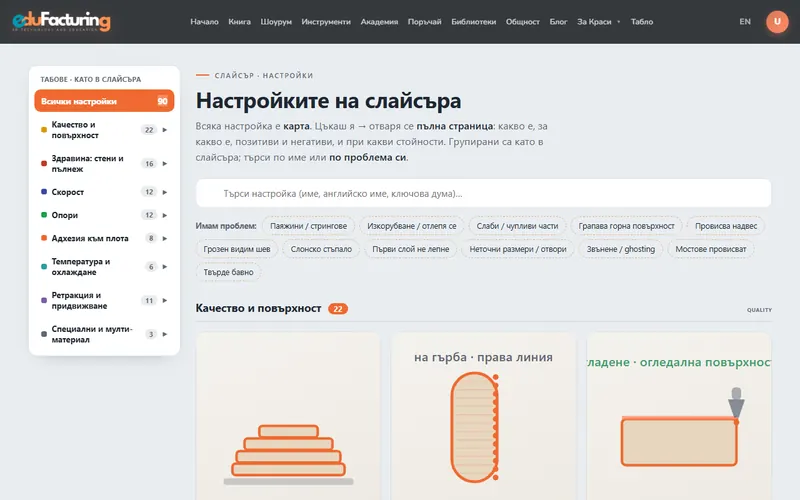This screenshot has width=800, height=500.
Task: Expand arrow beside Опори
Action: tap(165, 215)
